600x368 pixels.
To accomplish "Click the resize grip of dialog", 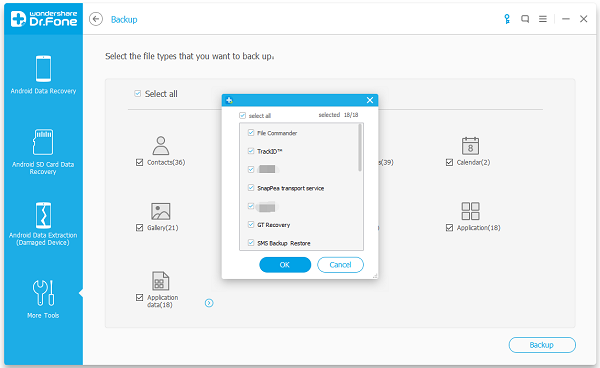I will point(375,276).
